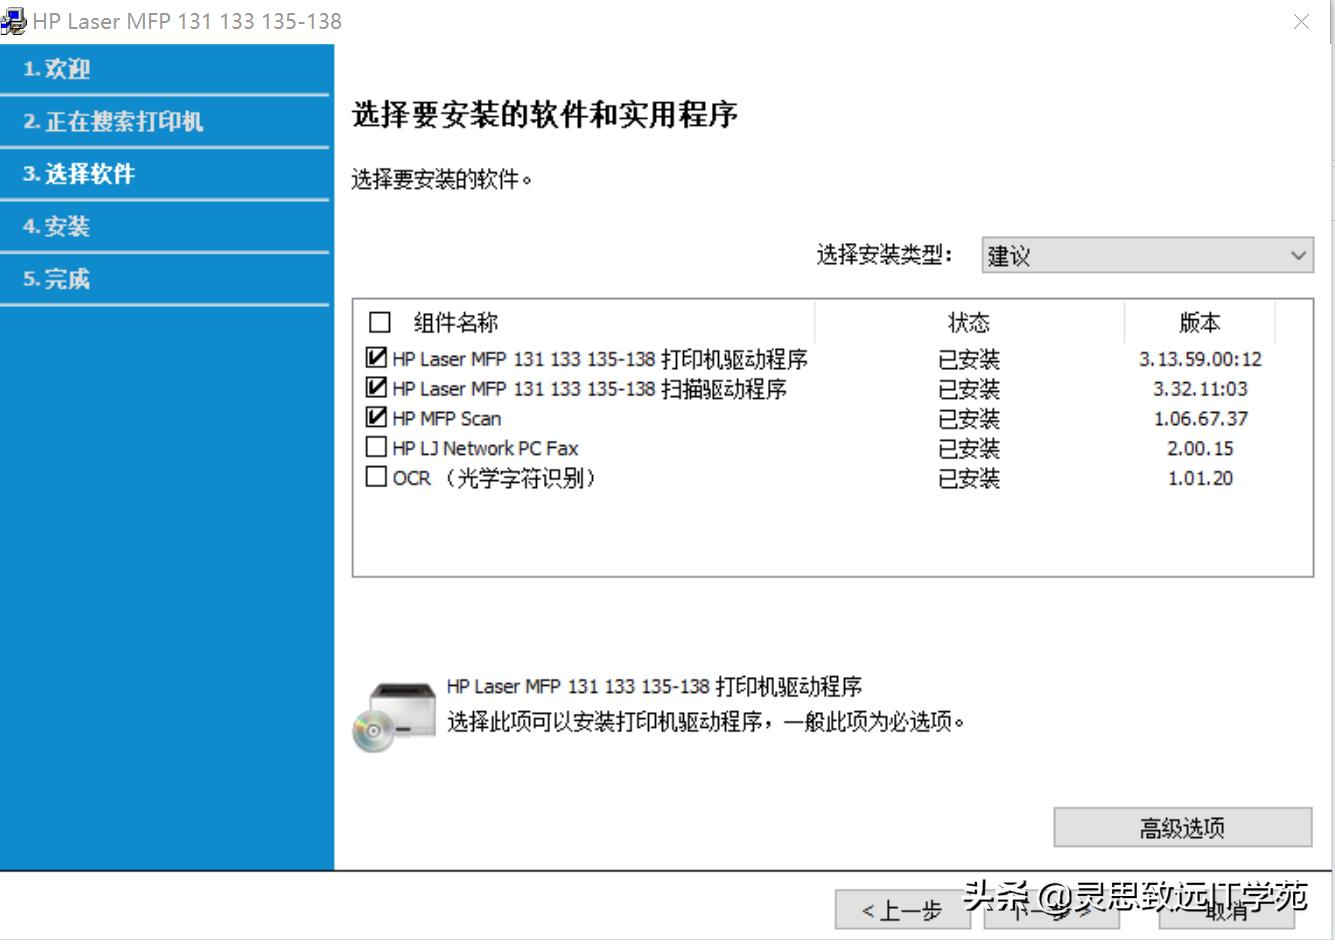
Task: Select step 5.完成 in the sidebar
Action: click(x=165, y=278)
